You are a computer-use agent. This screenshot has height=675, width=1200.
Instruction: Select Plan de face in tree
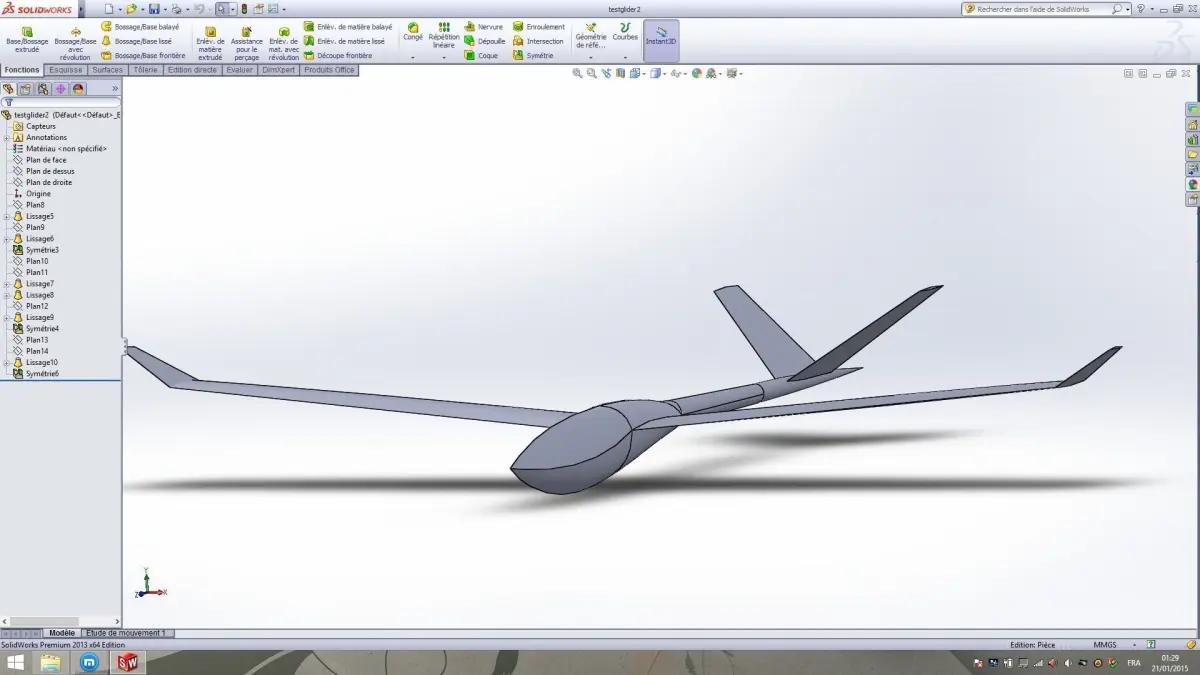point(46,160)
